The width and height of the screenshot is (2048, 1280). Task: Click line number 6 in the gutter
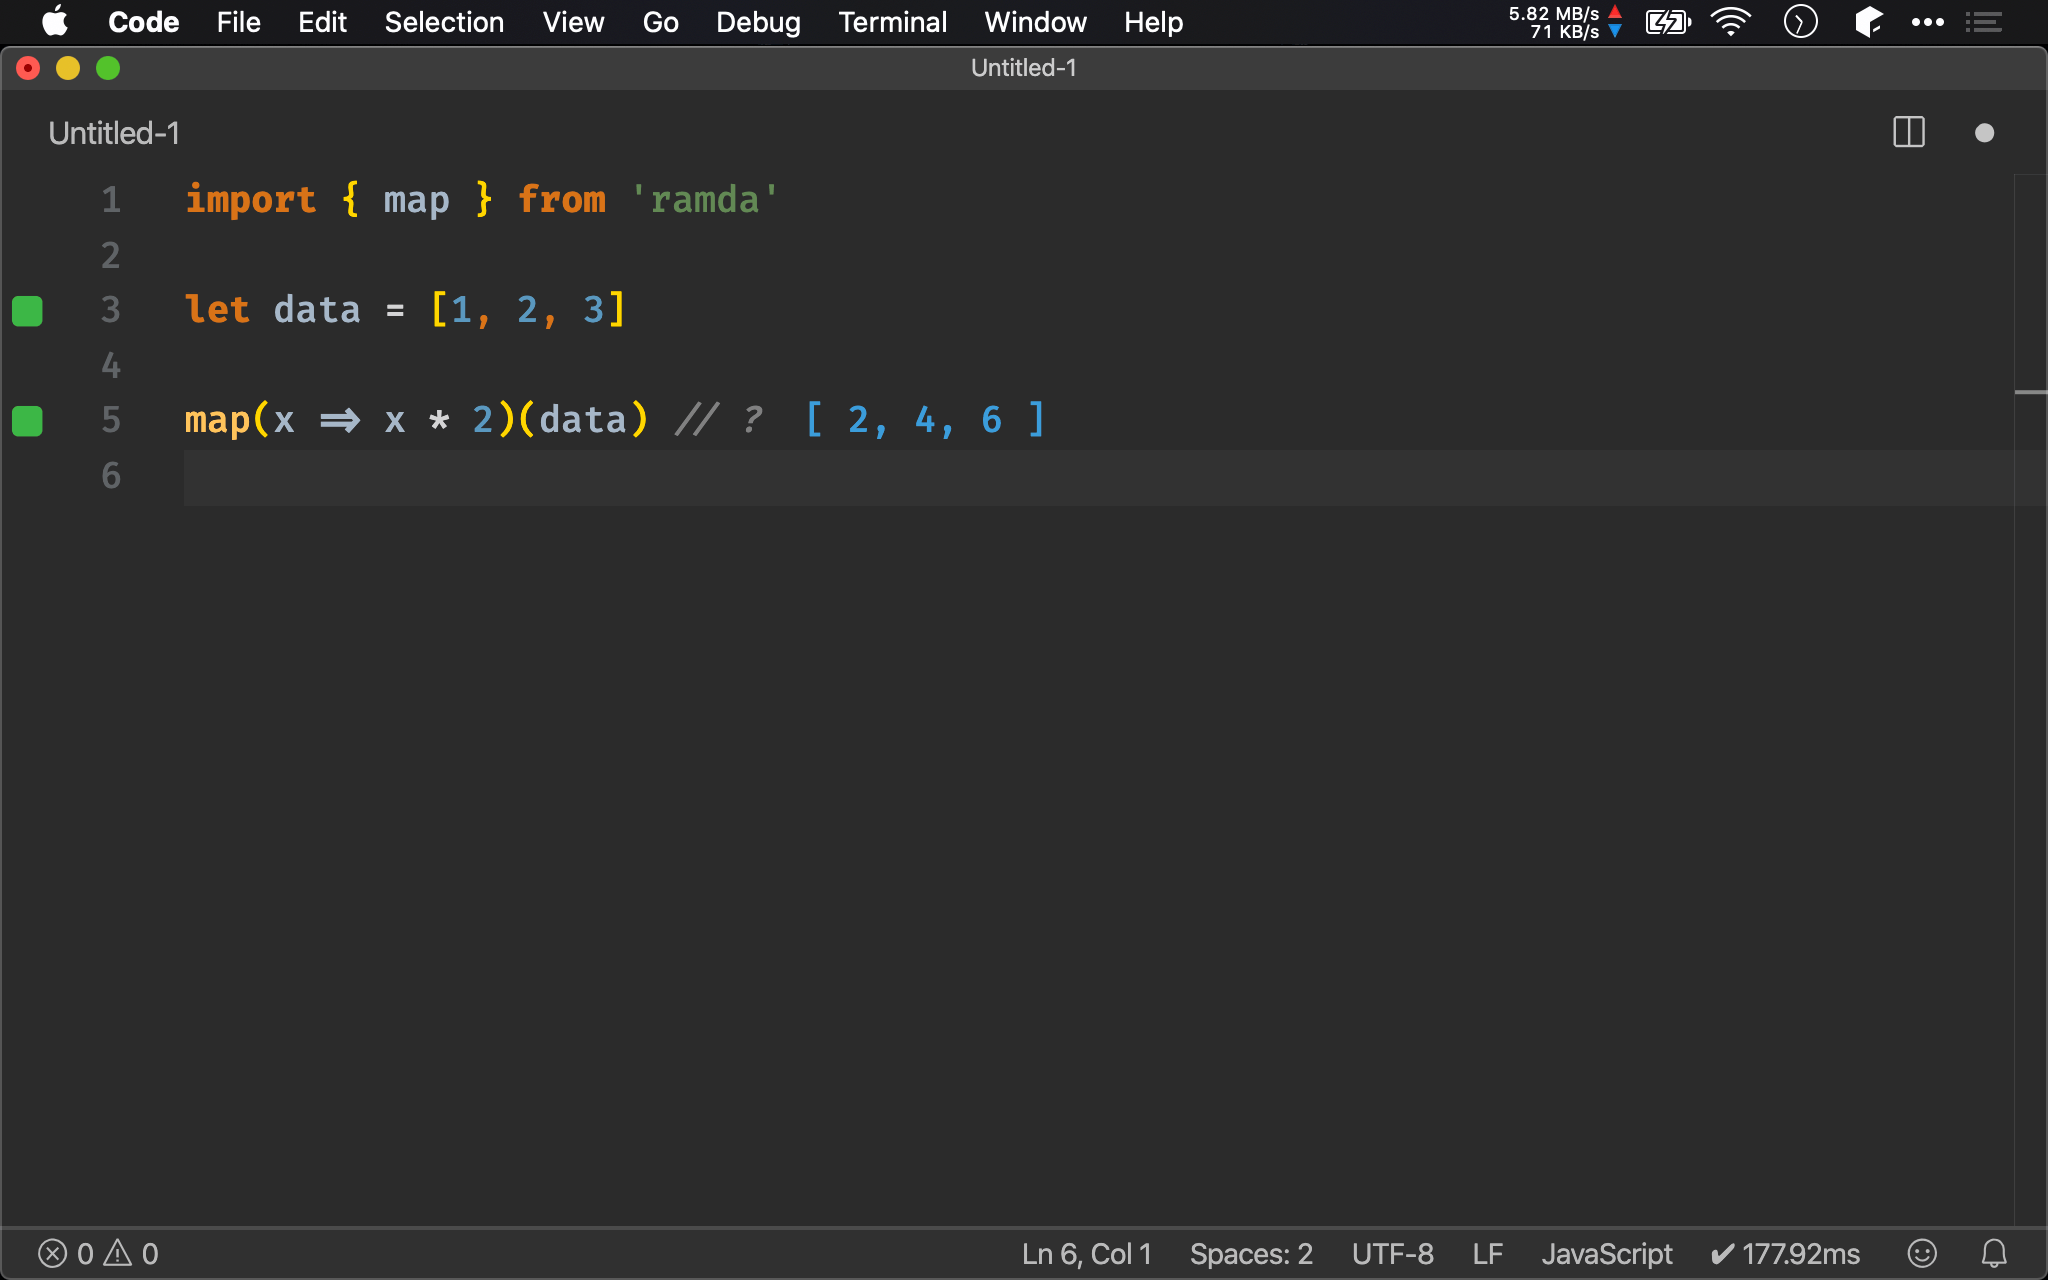tap(111, 475)
